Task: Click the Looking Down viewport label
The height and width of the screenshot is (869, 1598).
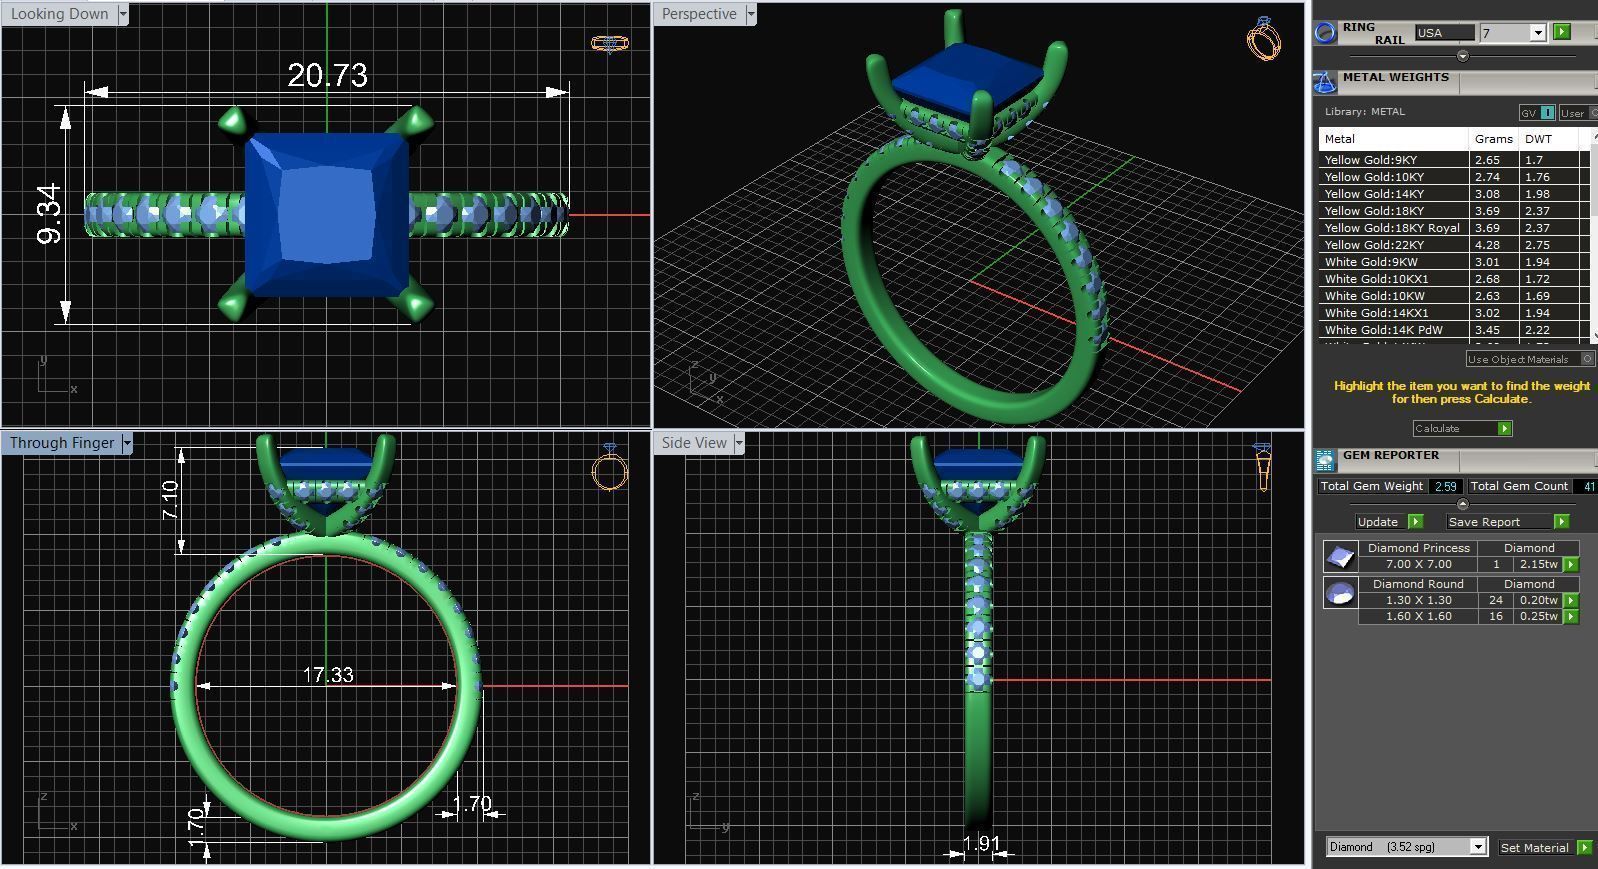Action: 60,14
